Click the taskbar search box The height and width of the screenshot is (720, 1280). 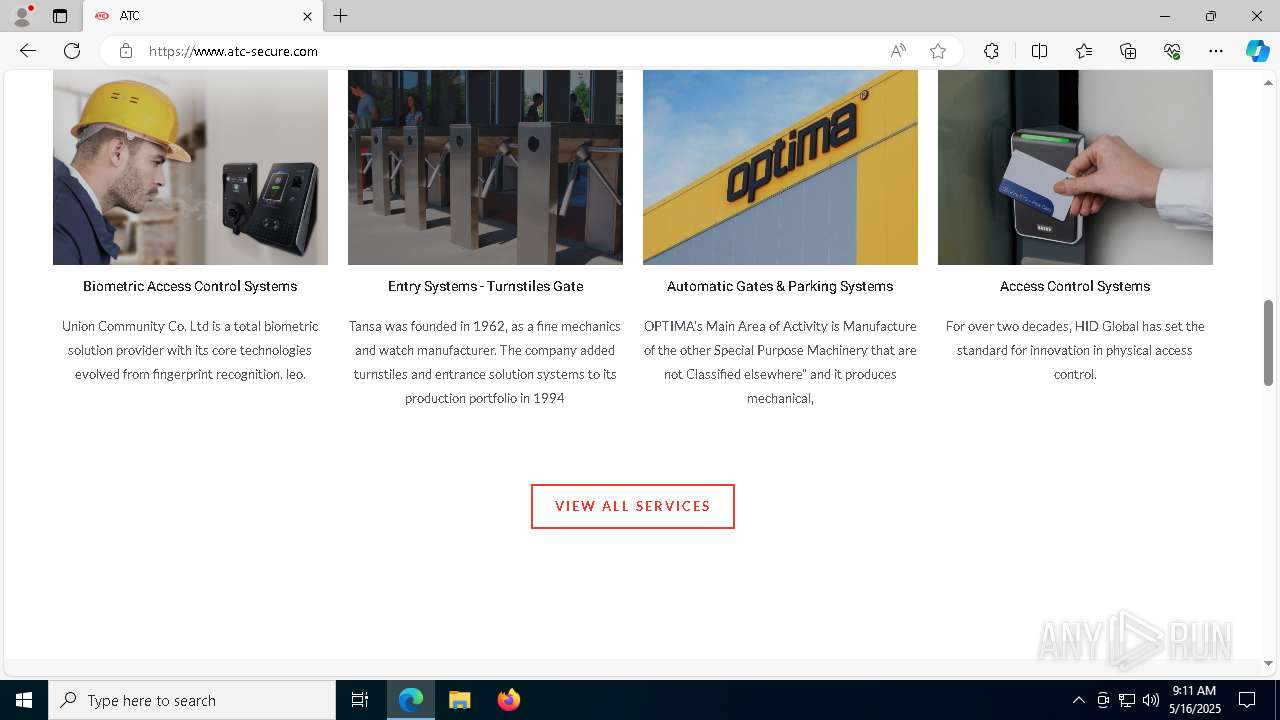(192, 700)
